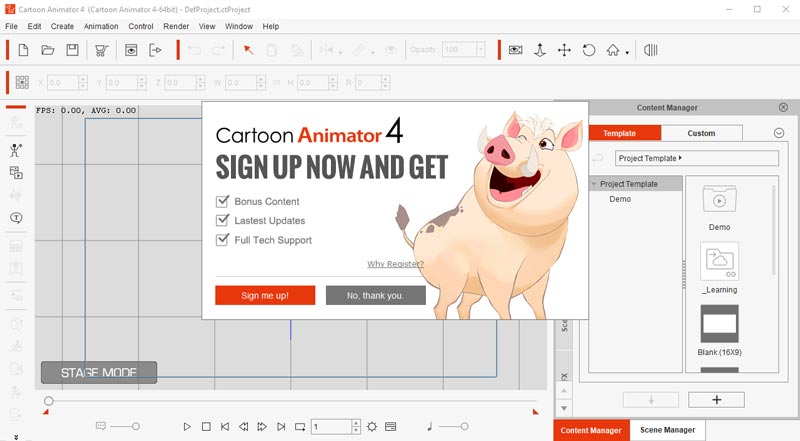Viewport: 800px width, 441px height.
Task: Toggle the Full Tech Support checkbox
Action: point(222,240)
